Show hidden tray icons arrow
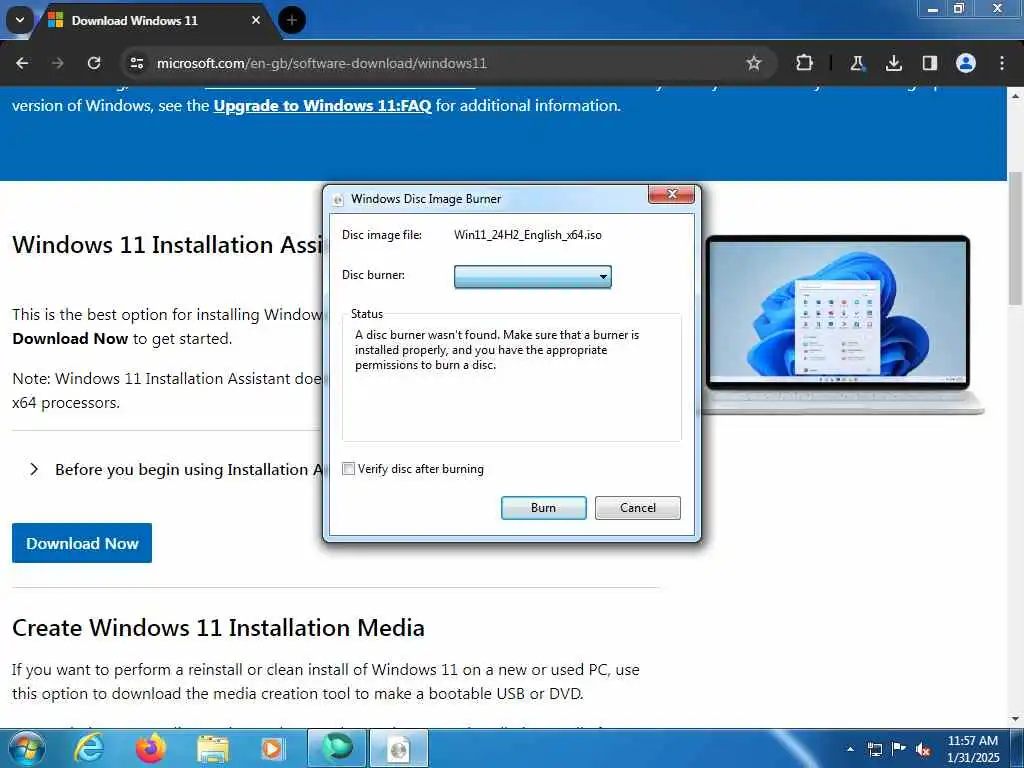Image resolution: width=1024 pixels, height=768 pixels. tap(850, 749)
